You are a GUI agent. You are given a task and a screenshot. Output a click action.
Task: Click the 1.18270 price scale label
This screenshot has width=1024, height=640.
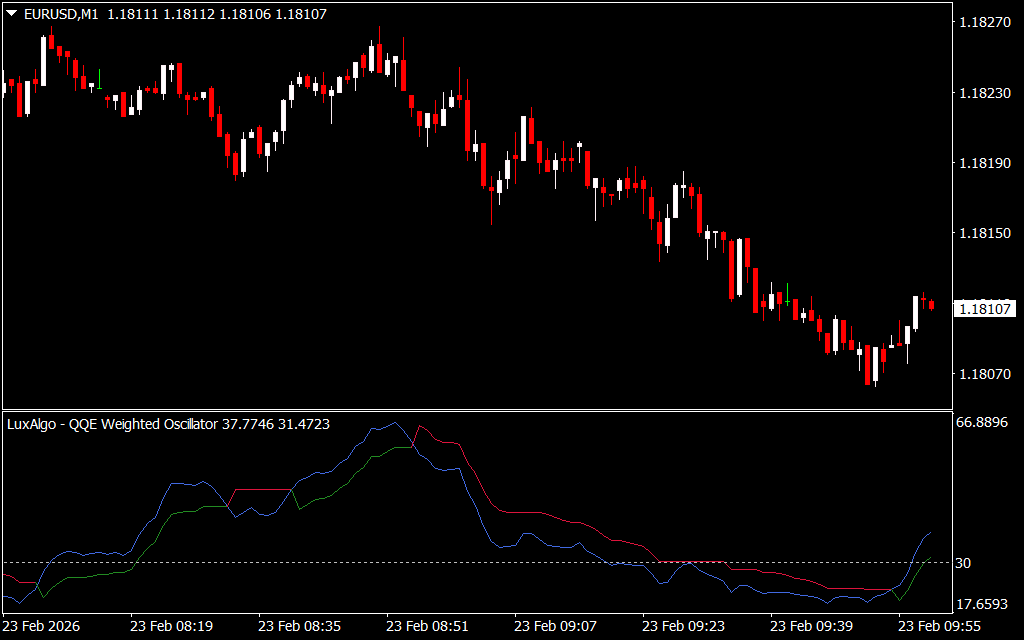pyautogui.click(x=984, y=22)
